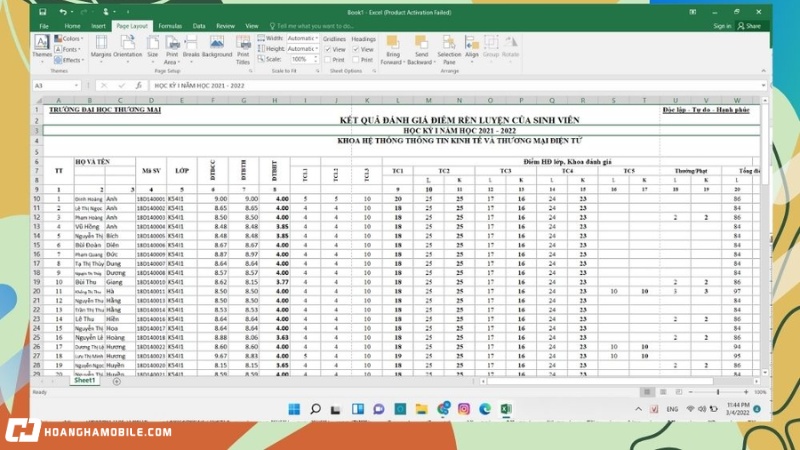The width and height of the screenshot is (800, 450).
Task: Click in the formula bar text
Action: (x=454, y=86)
